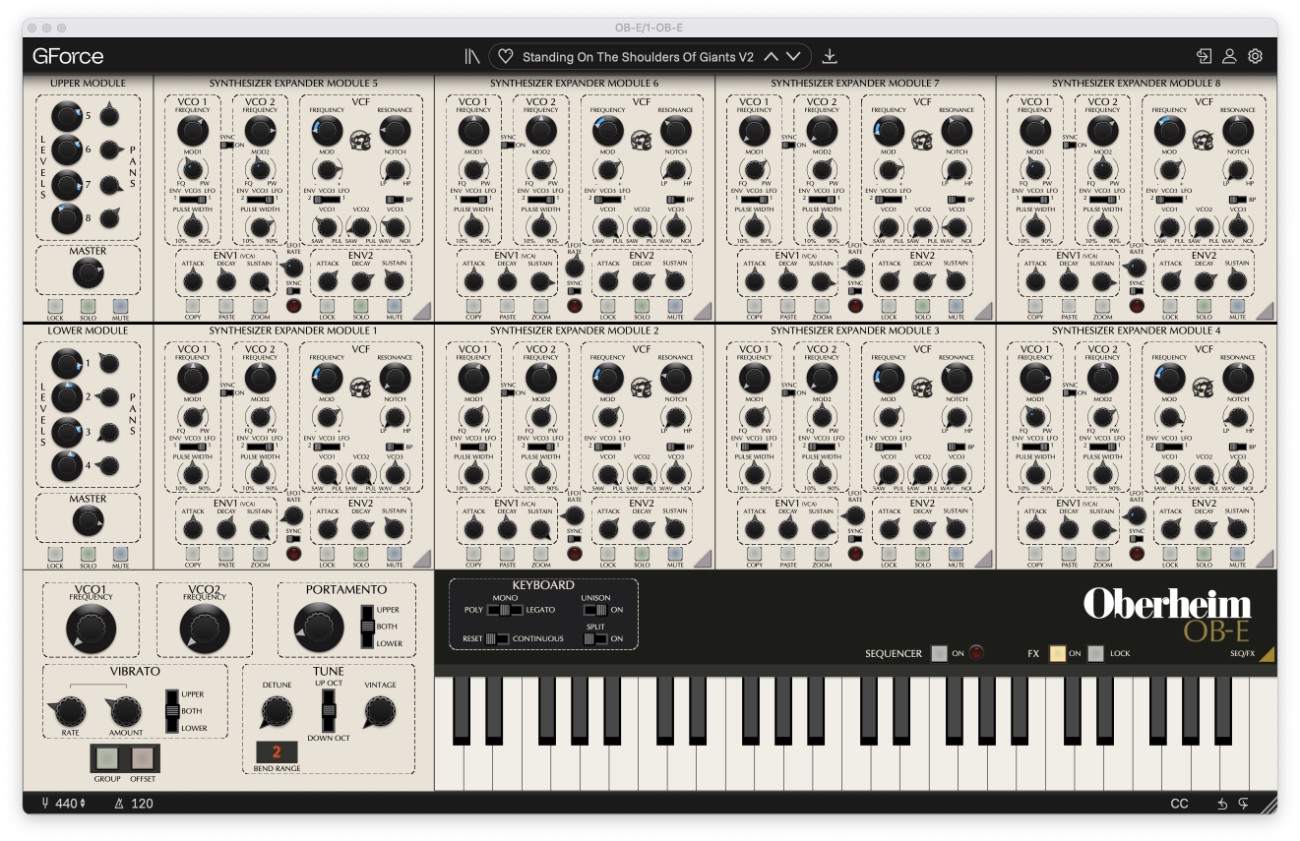Open the user account icon

[x=1230, y=57]
